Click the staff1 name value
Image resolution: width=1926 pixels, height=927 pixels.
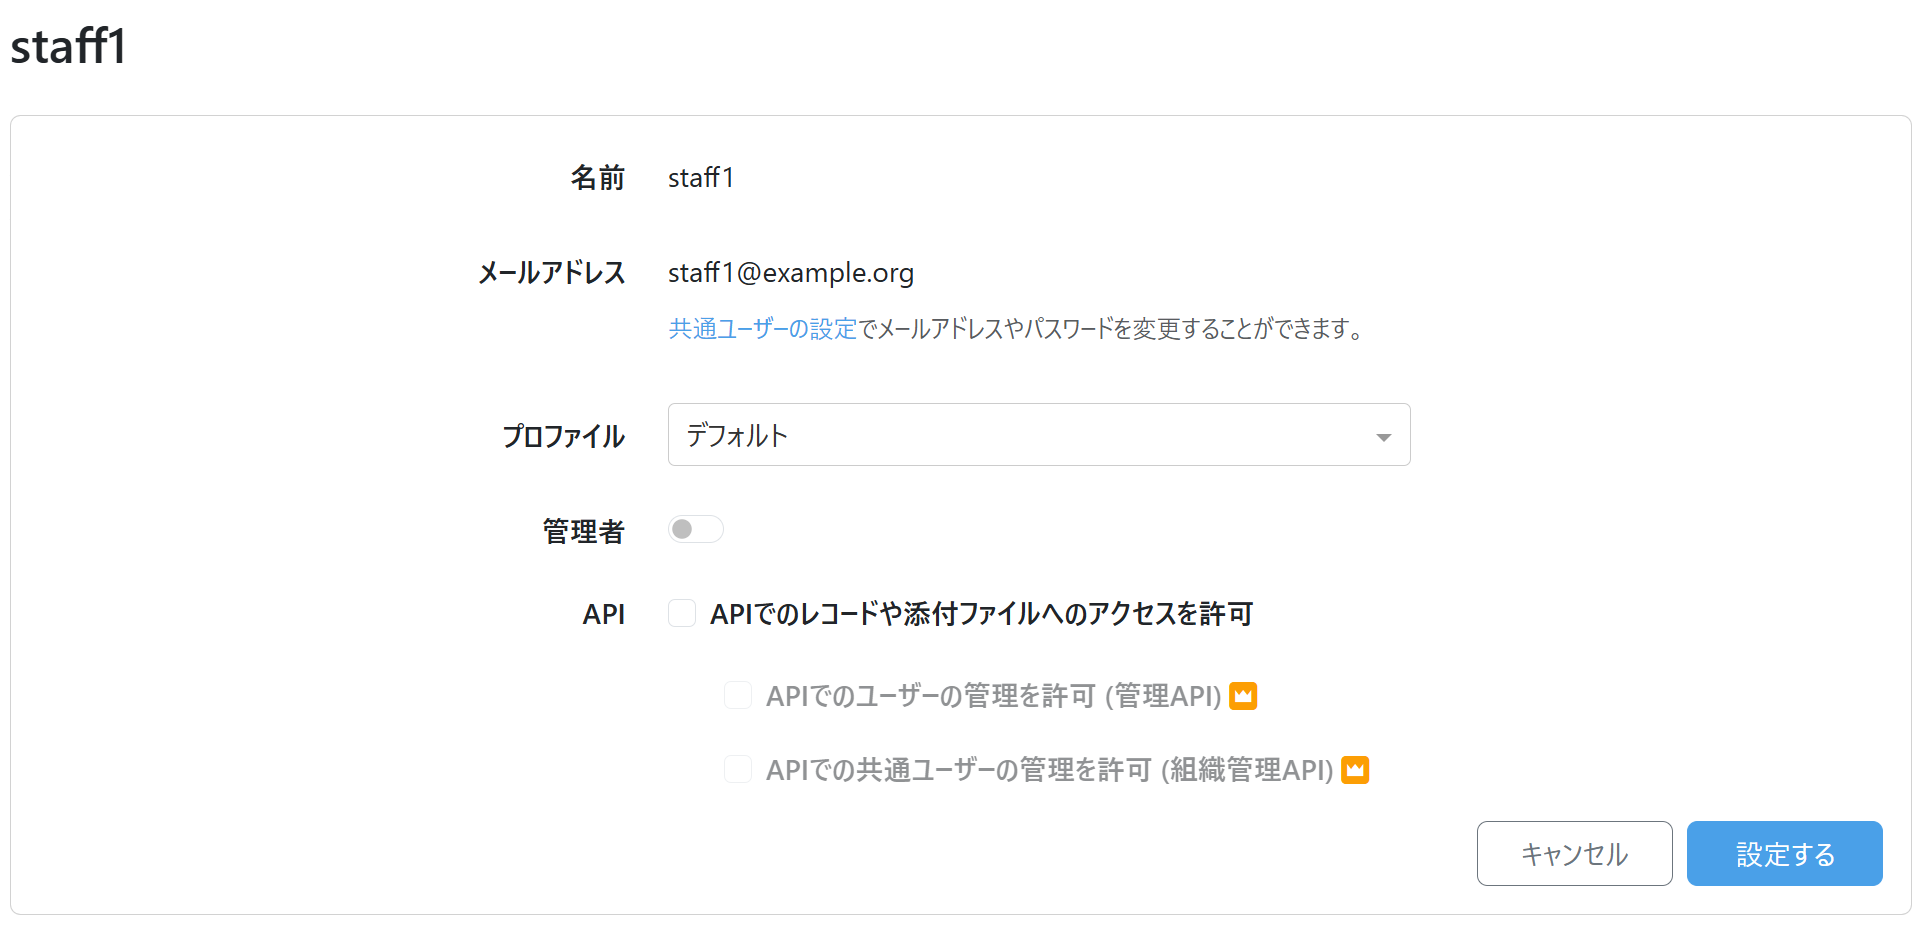click(x=700, y=178)
